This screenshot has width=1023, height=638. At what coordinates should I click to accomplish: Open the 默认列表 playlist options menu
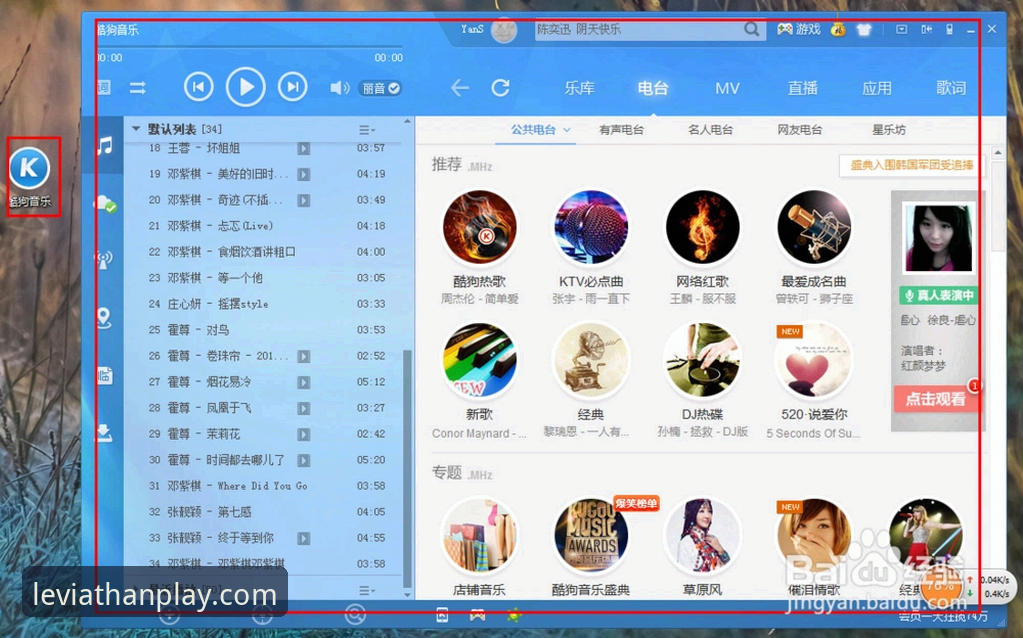pyautogui.click(x=367, y=130)
